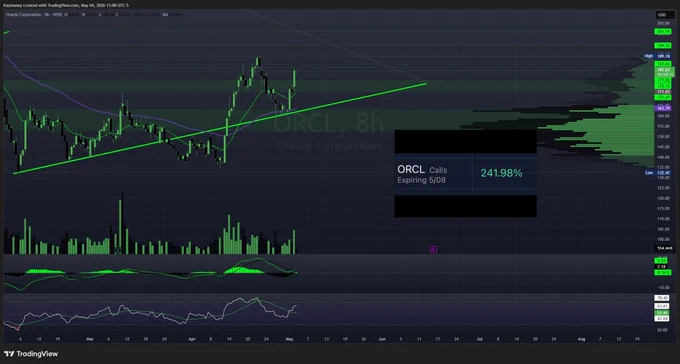This screenshot has width=680, height=364.
Task: Click the 'Jun' label on the time axis
Action: (x=382, y=339)
